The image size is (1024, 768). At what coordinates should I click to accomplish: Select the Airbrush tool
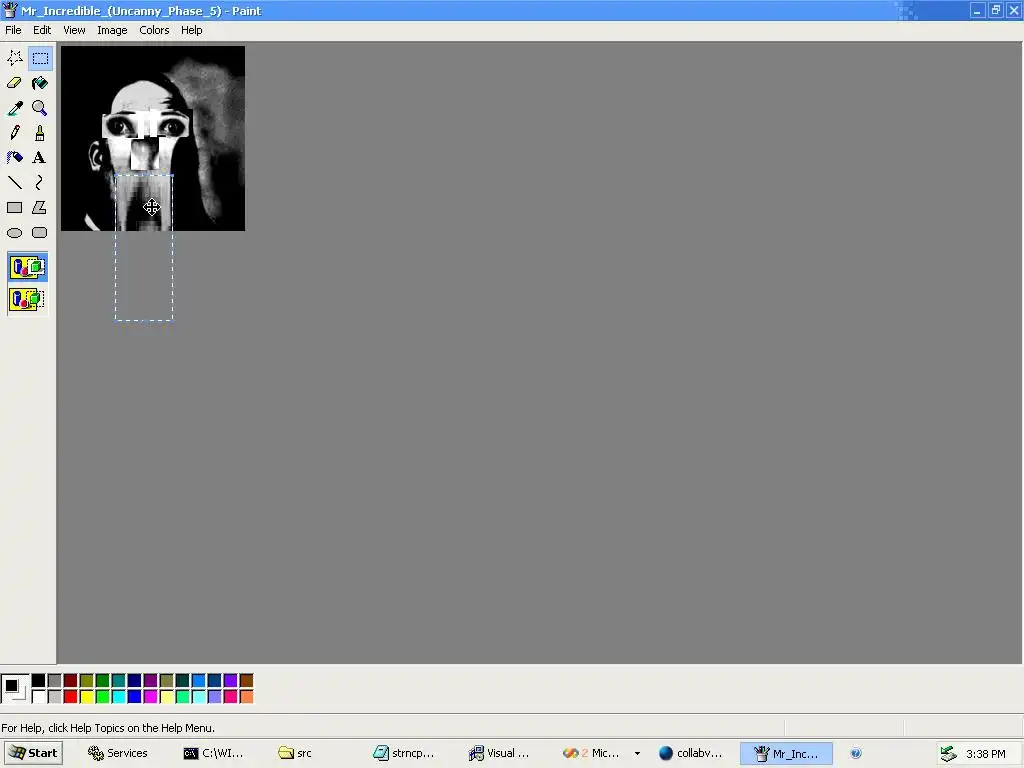(14, 157)
